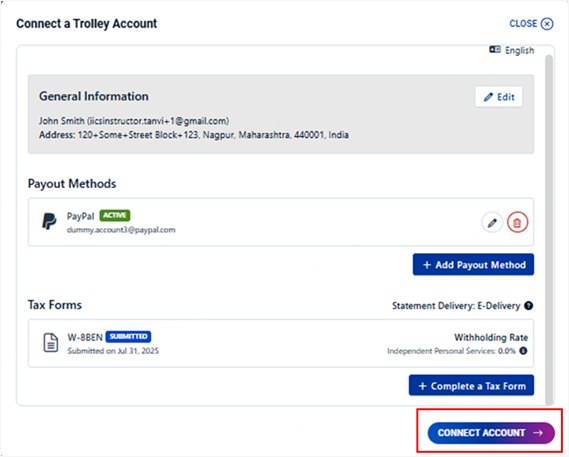The height and width of the screenshot is (457, 569).
Task: Click the vertical scrollbar of the panel
Action: [549, 229]
